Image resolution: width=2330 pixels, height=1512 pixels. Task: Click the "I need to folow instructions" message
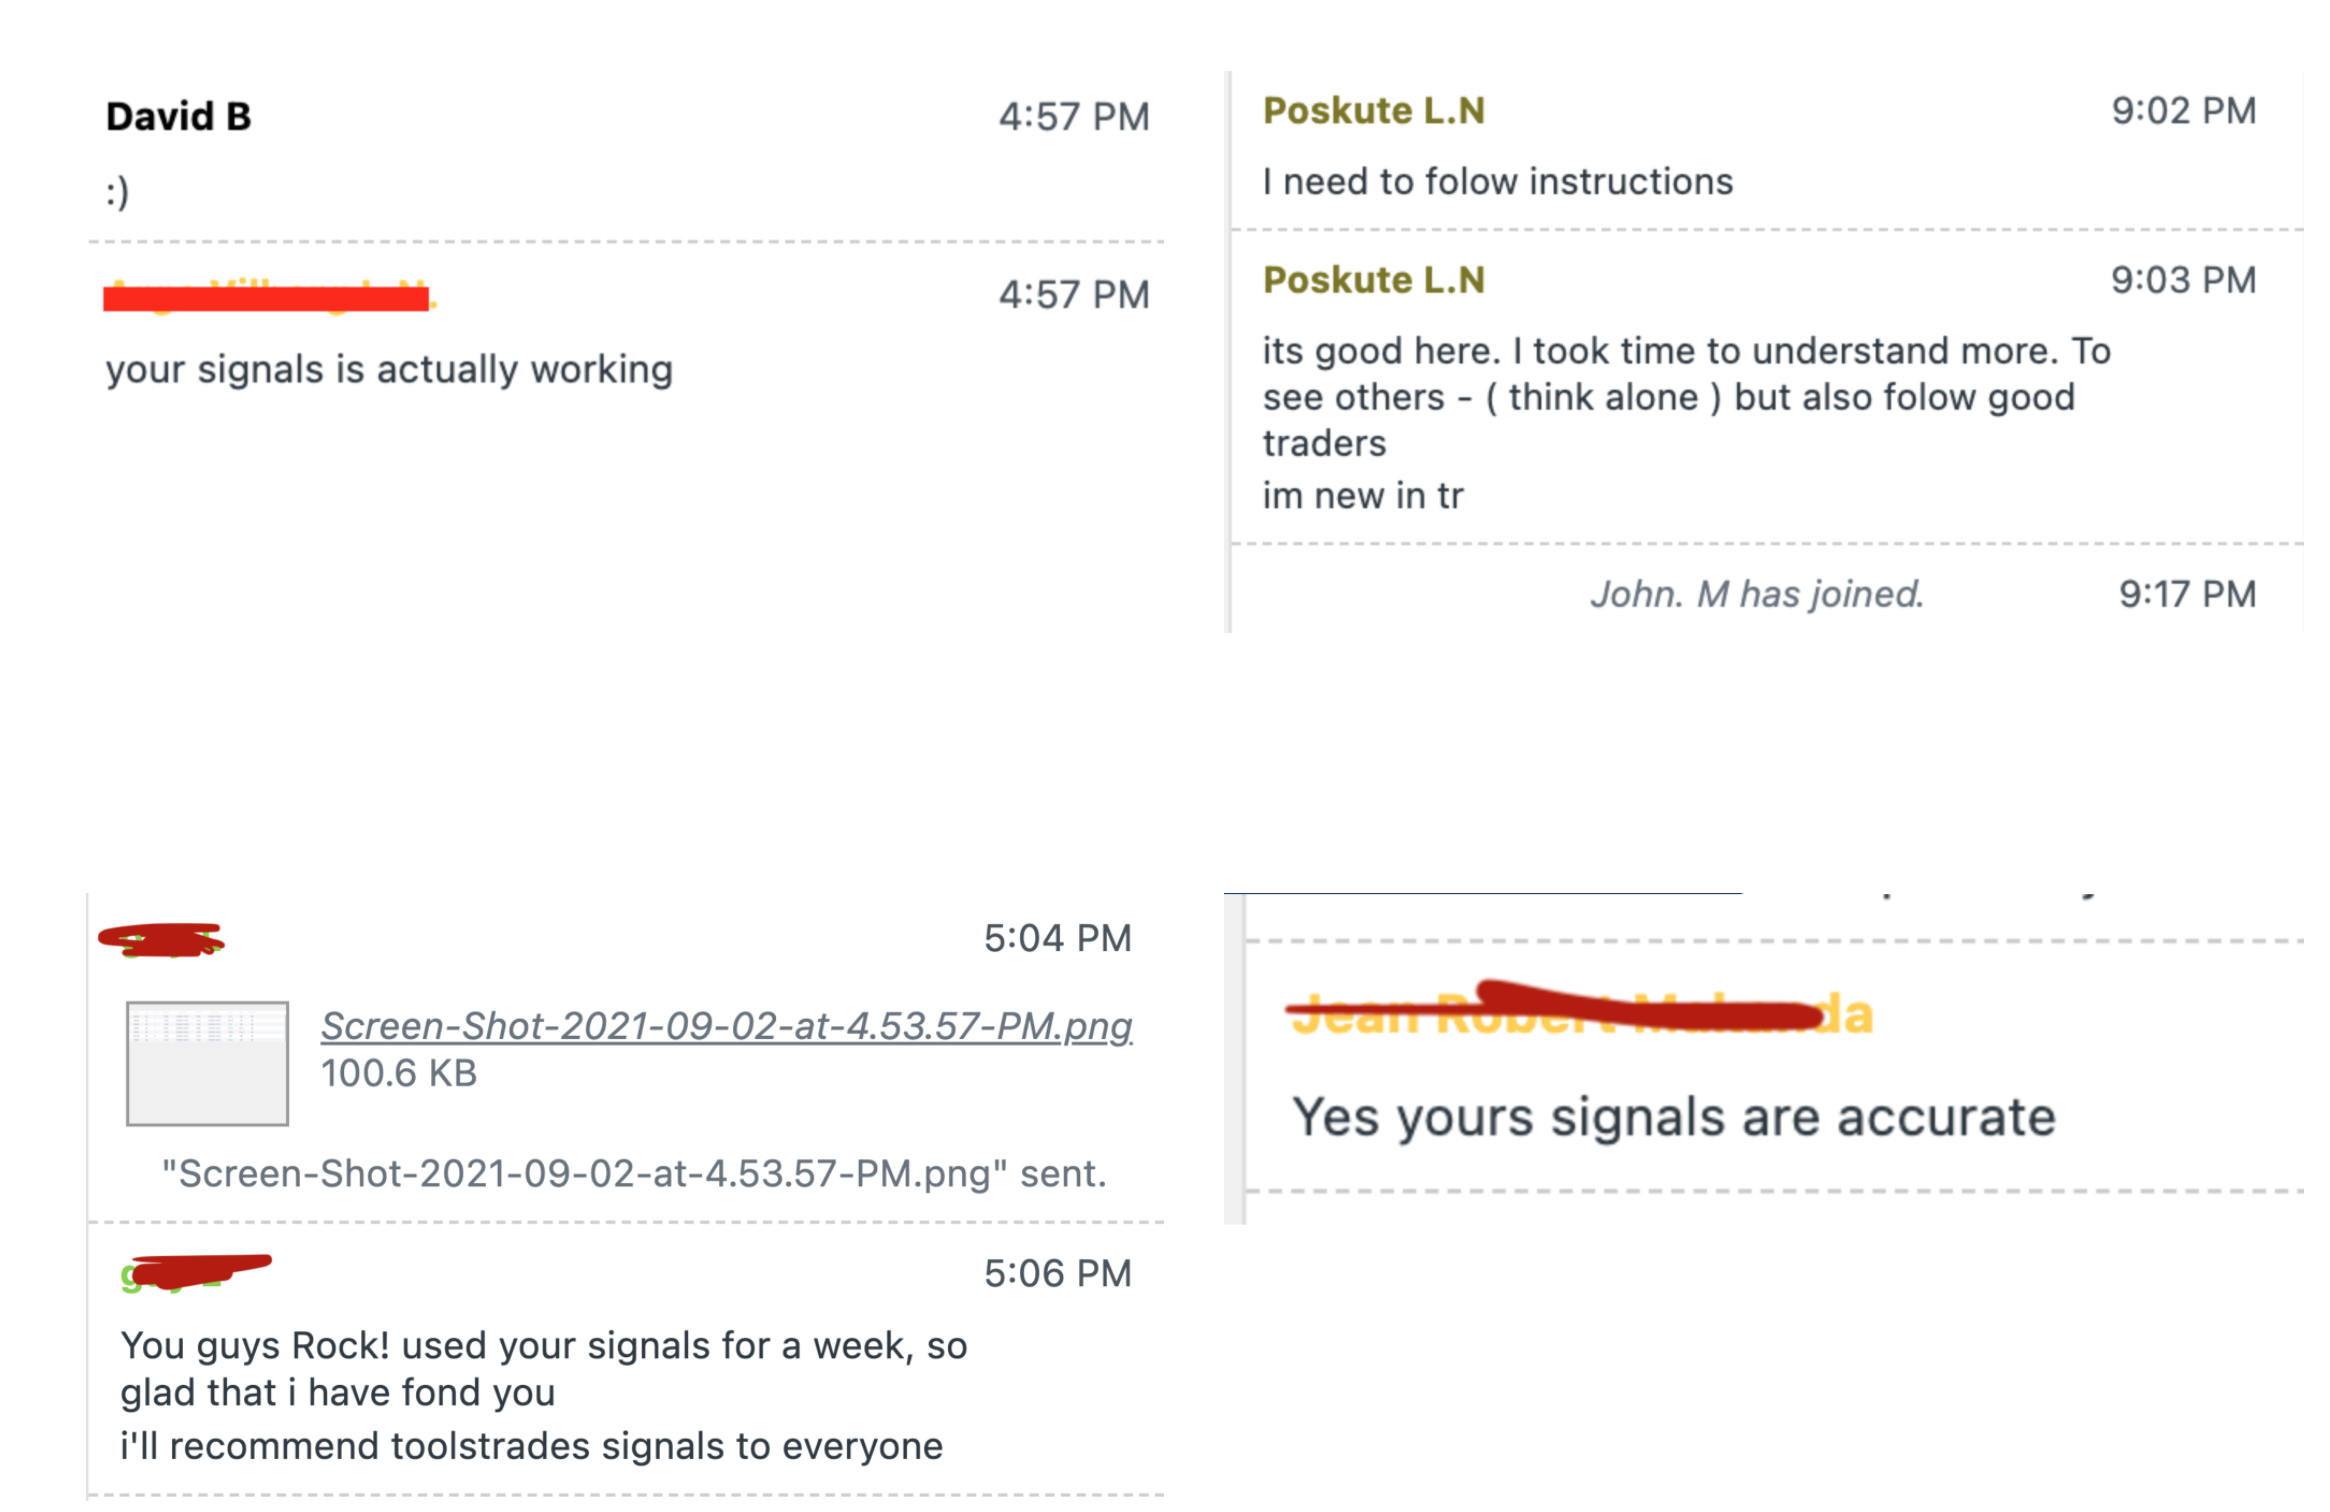tap(1497, 182)
